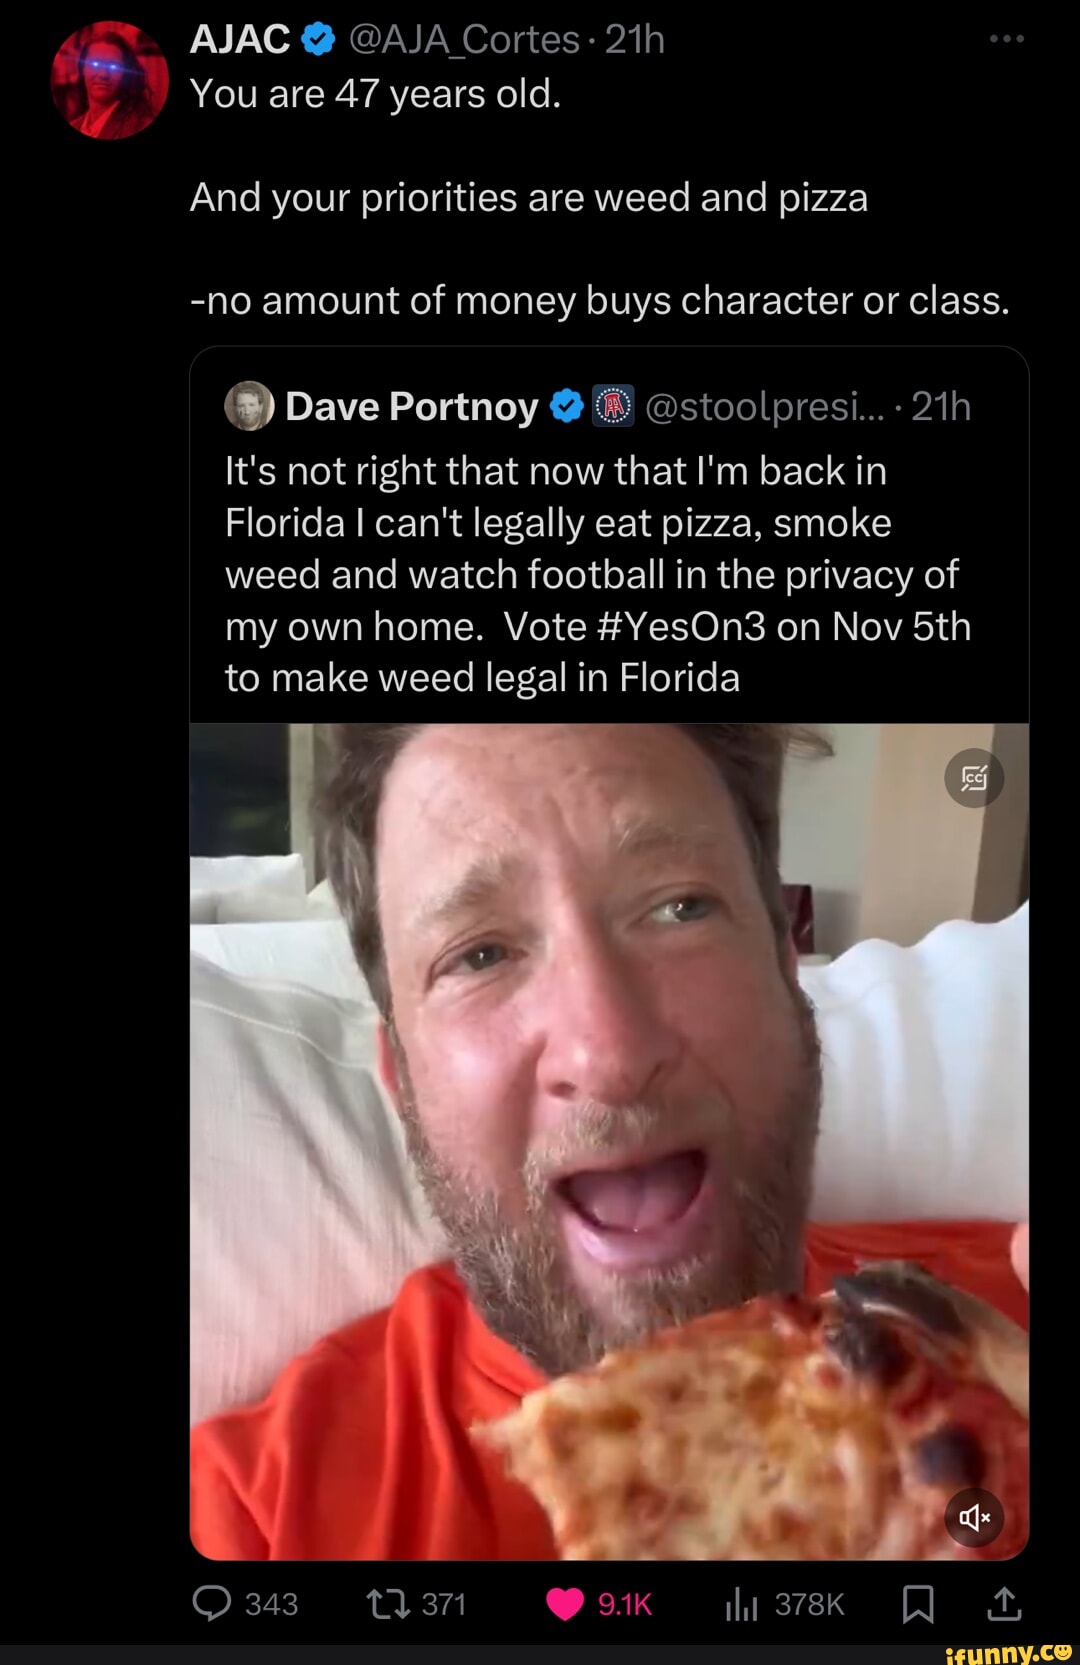Open AJAC profile avatar
This screenshot has height=1665, width=1080.
(110, 80)
